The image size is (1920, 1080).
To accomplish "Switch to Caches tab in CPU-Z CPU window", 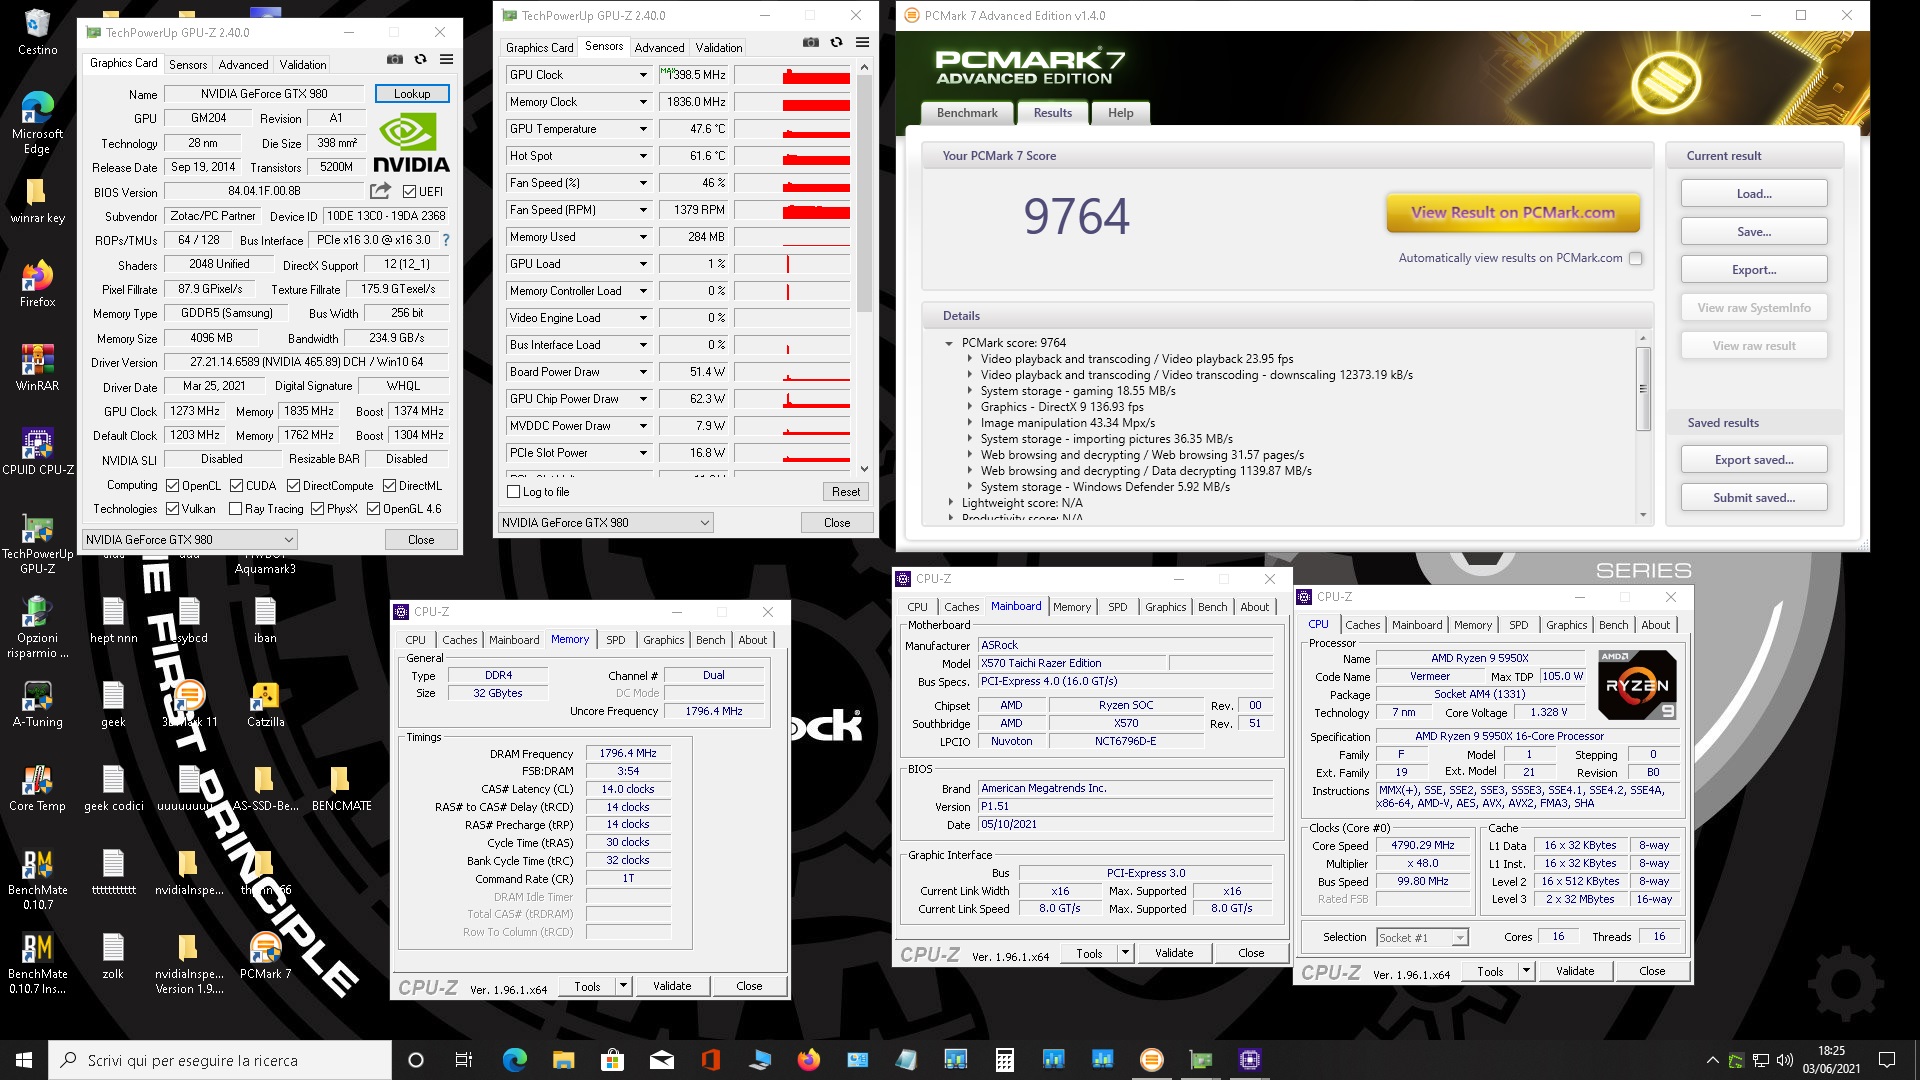I will tap(1362, 625).
